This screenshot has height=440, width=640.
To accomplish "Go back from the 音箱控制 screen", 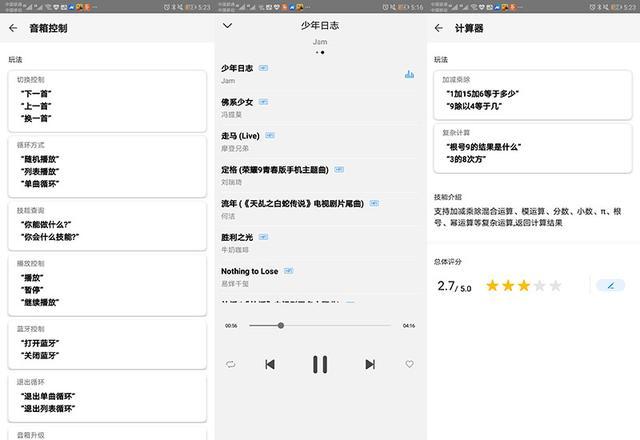I will [x=13, y=28].
